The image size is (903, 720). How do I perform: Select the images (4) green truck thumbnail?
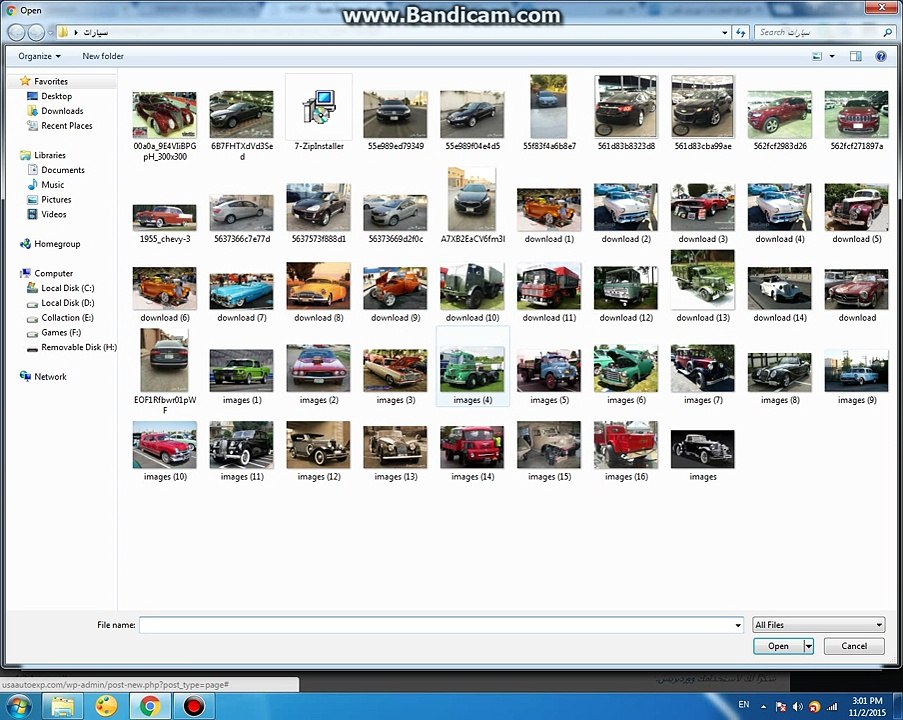(x=472, y=369)
